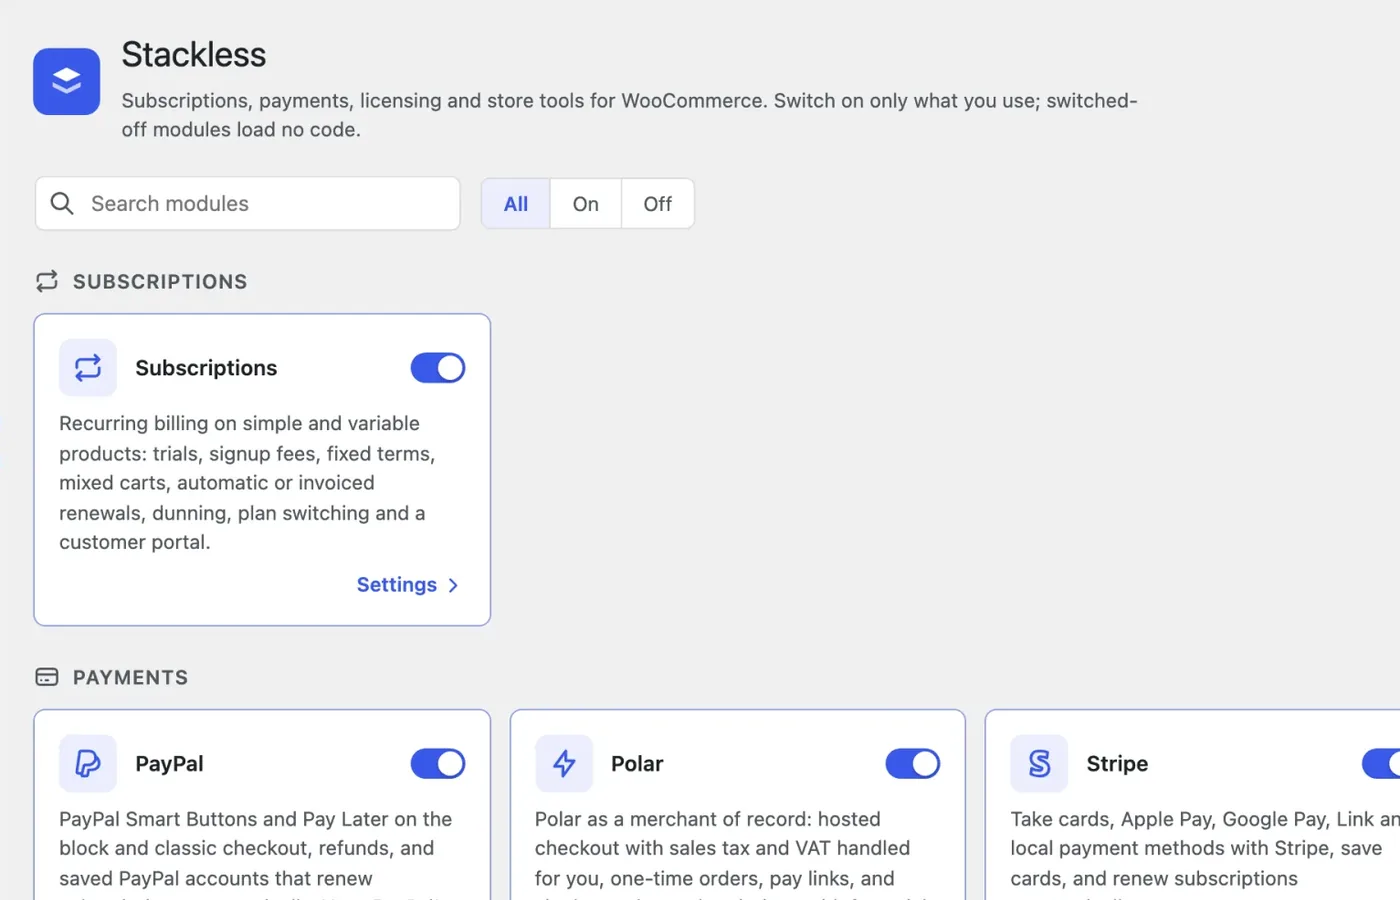Click the Subscriptions card title
1400x900 pixels.
206,367
